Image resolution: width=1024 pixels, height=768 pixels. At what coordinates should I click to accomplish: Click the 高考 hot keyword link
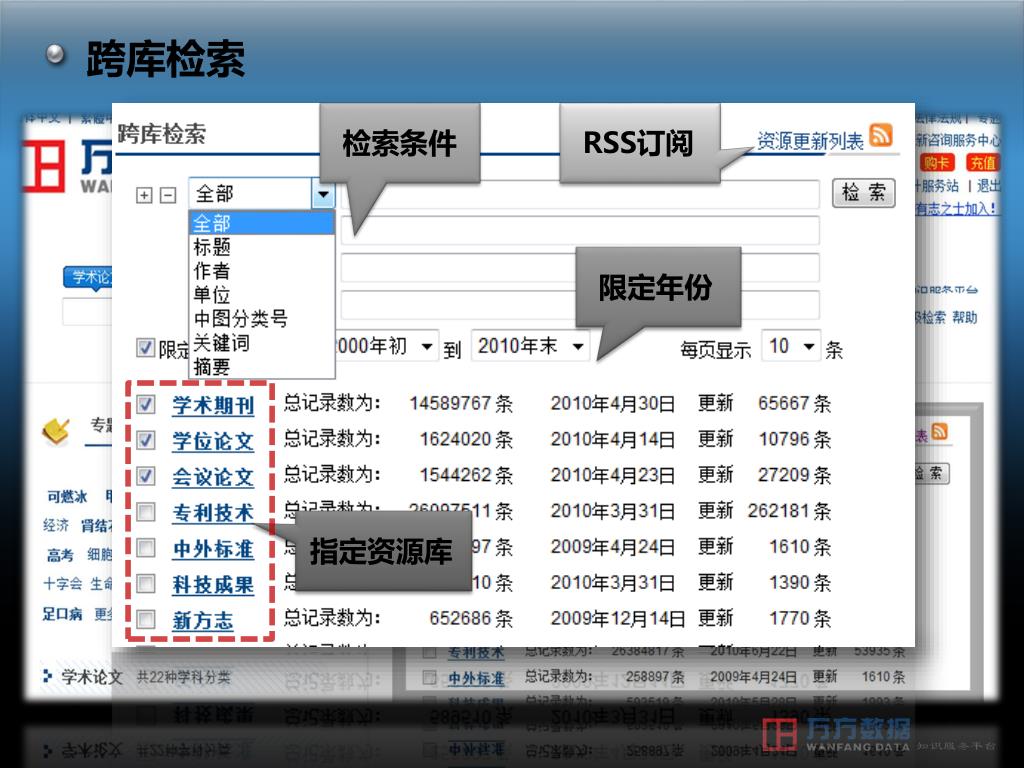pyautogui.click(x=60, y=555)
